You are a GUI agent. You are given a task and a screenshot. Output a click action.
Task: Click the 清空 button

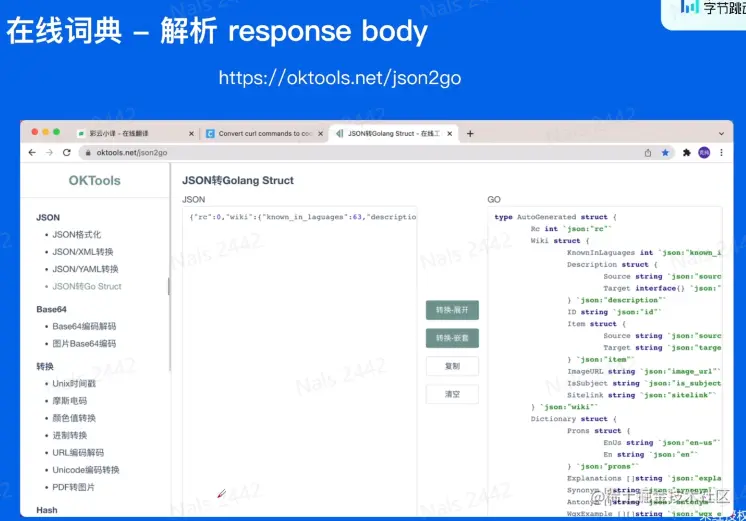click(452, 394)
